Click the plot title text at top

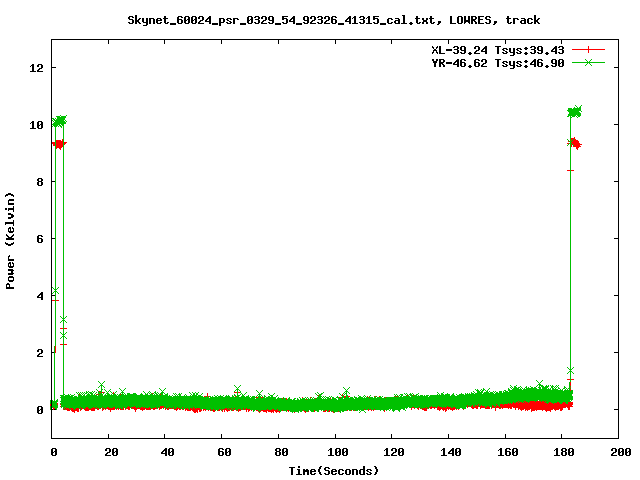click(x=334, y=19)
